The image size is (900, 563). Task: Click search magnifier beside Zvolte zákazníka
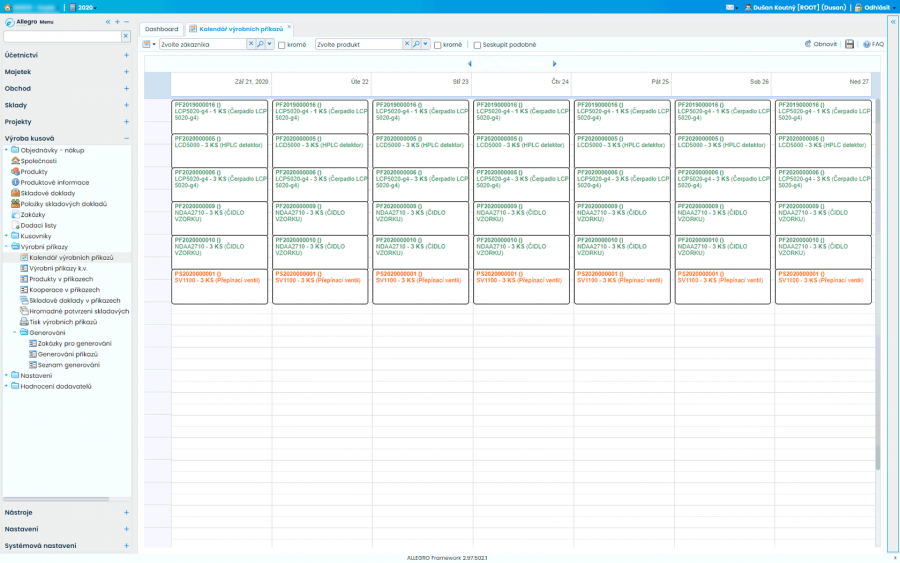[x=260, y=44]
